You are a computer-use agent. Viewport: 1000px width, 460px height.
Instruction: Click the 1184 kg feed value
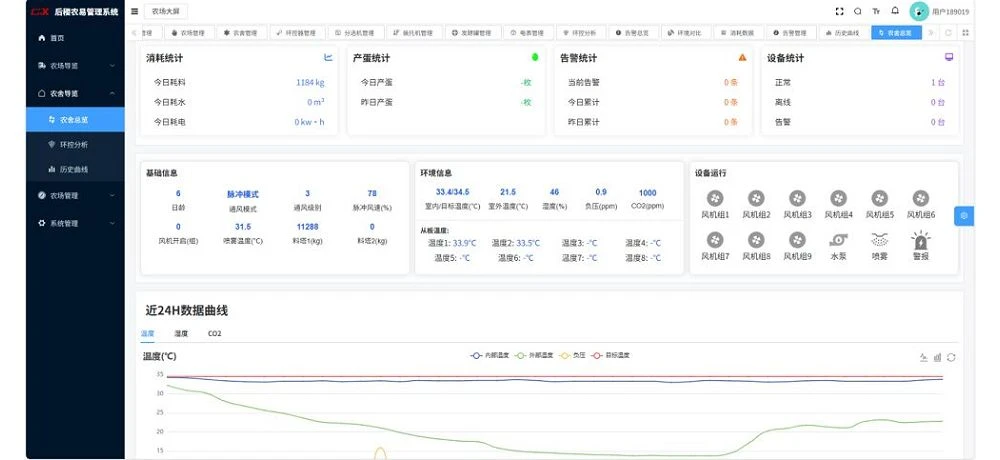[x=310, y=82]
